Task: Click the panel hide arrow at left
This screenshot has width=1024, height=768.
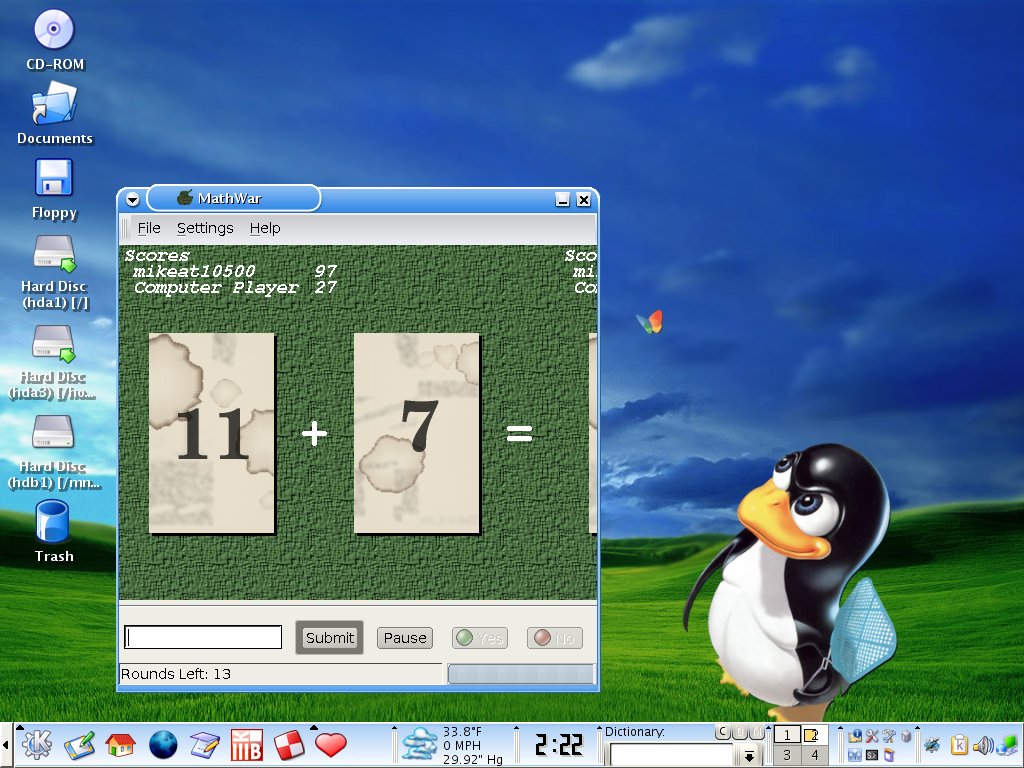Action: (x=6, y=744)
